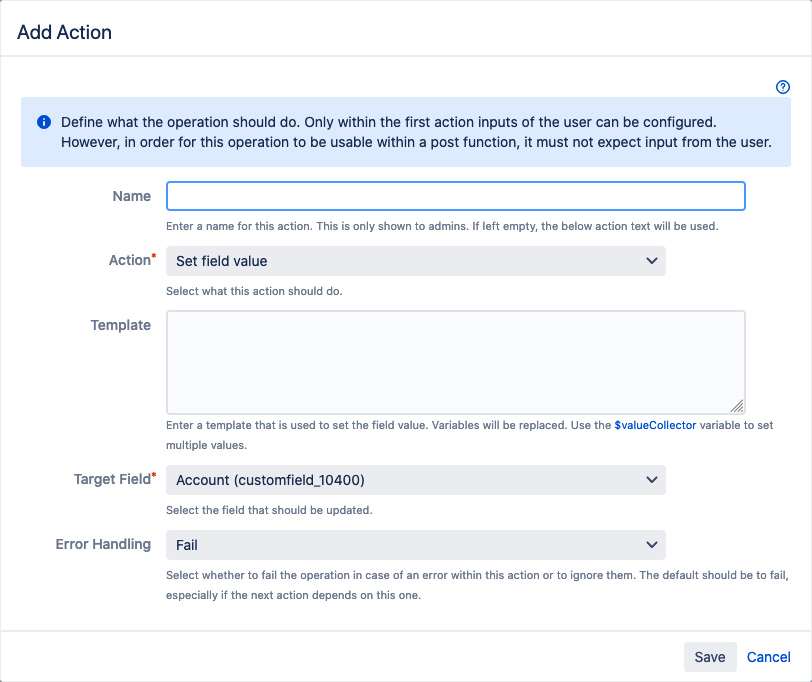Open the $valueCollector variable link
The image size is (812, 682).
655,425
